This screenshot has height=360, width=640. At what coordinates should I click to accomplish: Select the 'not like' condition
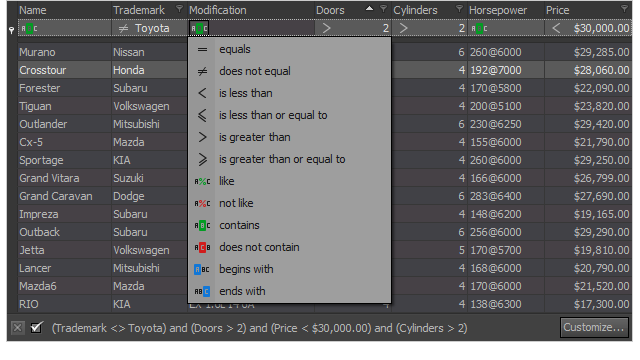[x=289, y=203]
